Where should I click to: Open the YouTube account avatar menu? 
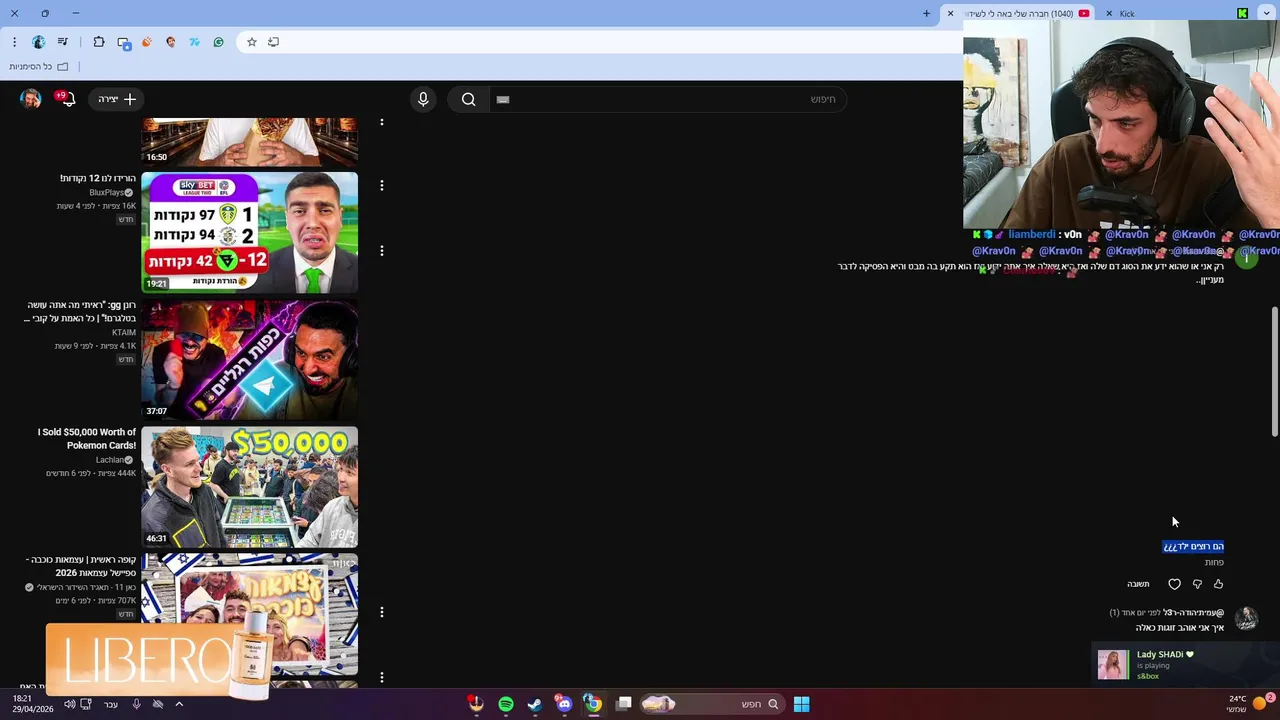pyautogui.click(x=31, y=99)
